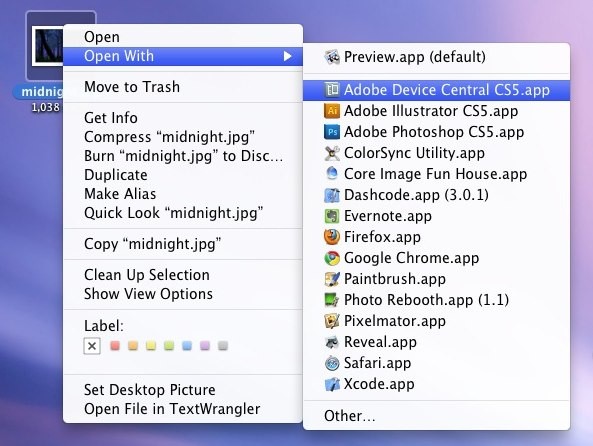The height and width of the screenshot is (446, 593).
Task: Click the Xcode icon
Action: tap(332, 384)
